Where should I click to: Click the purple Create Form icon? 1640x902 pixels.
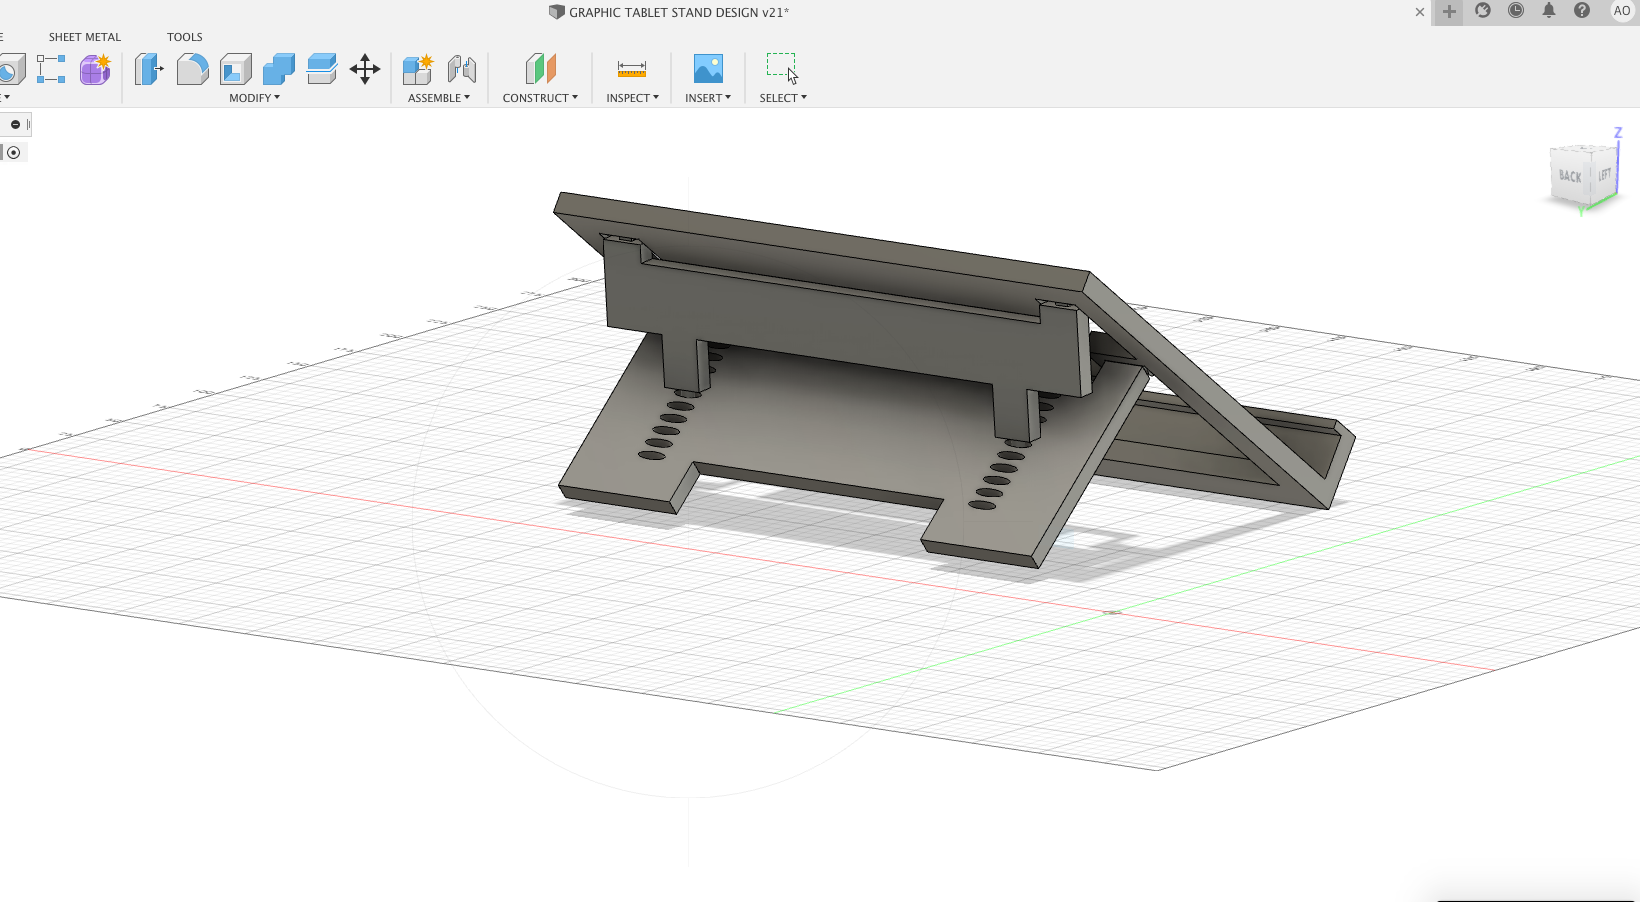coord(95,69)
